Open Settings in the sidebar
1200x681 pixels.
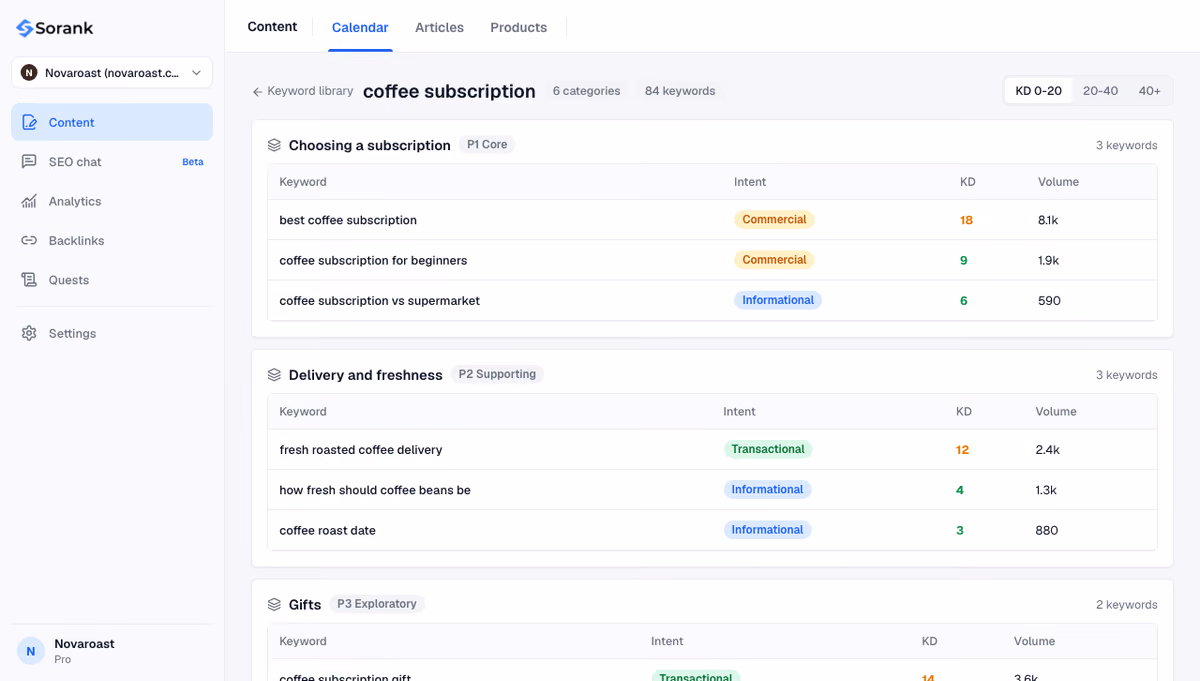(x=112, y=333)
